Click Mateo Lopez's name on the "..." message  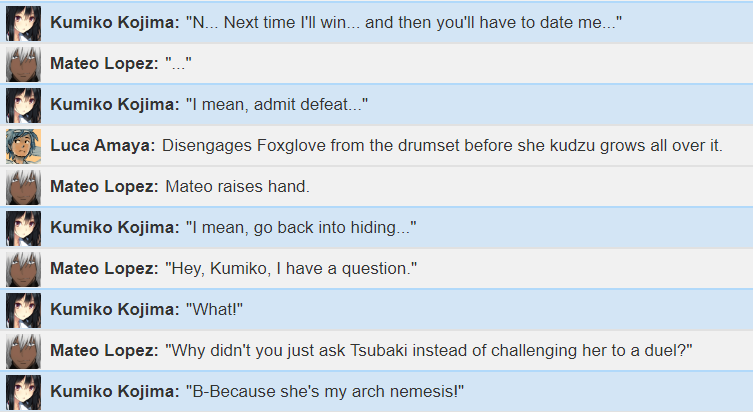coord(104,63)
